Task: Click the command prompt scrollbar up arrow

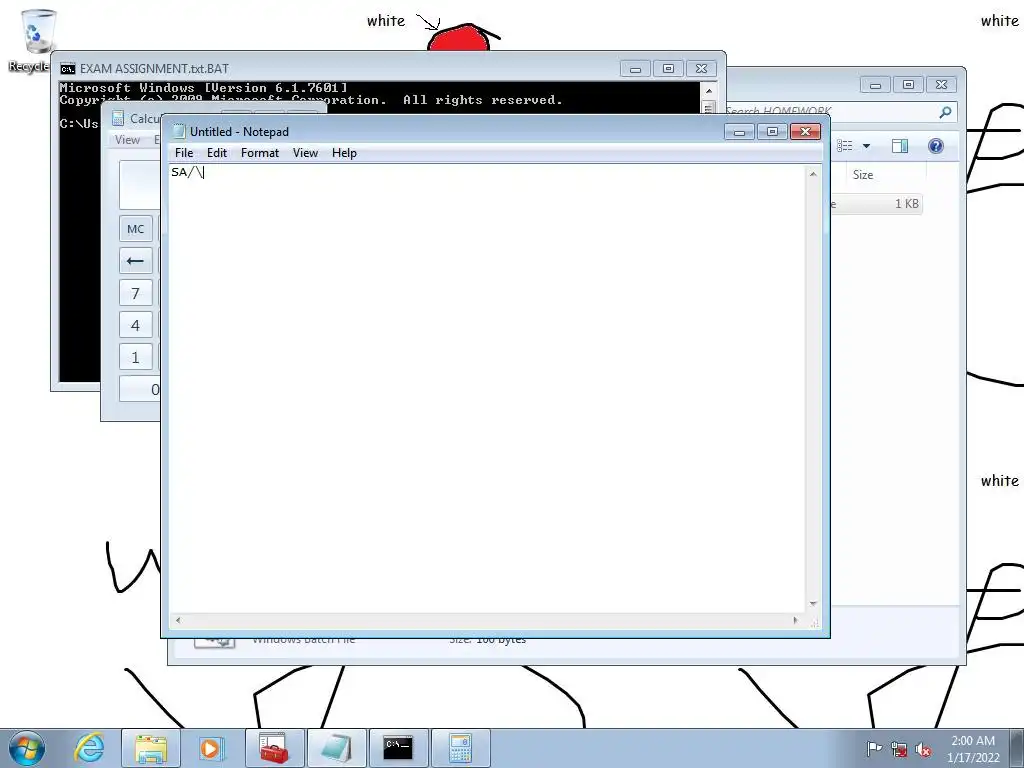Action: (709, 91)
